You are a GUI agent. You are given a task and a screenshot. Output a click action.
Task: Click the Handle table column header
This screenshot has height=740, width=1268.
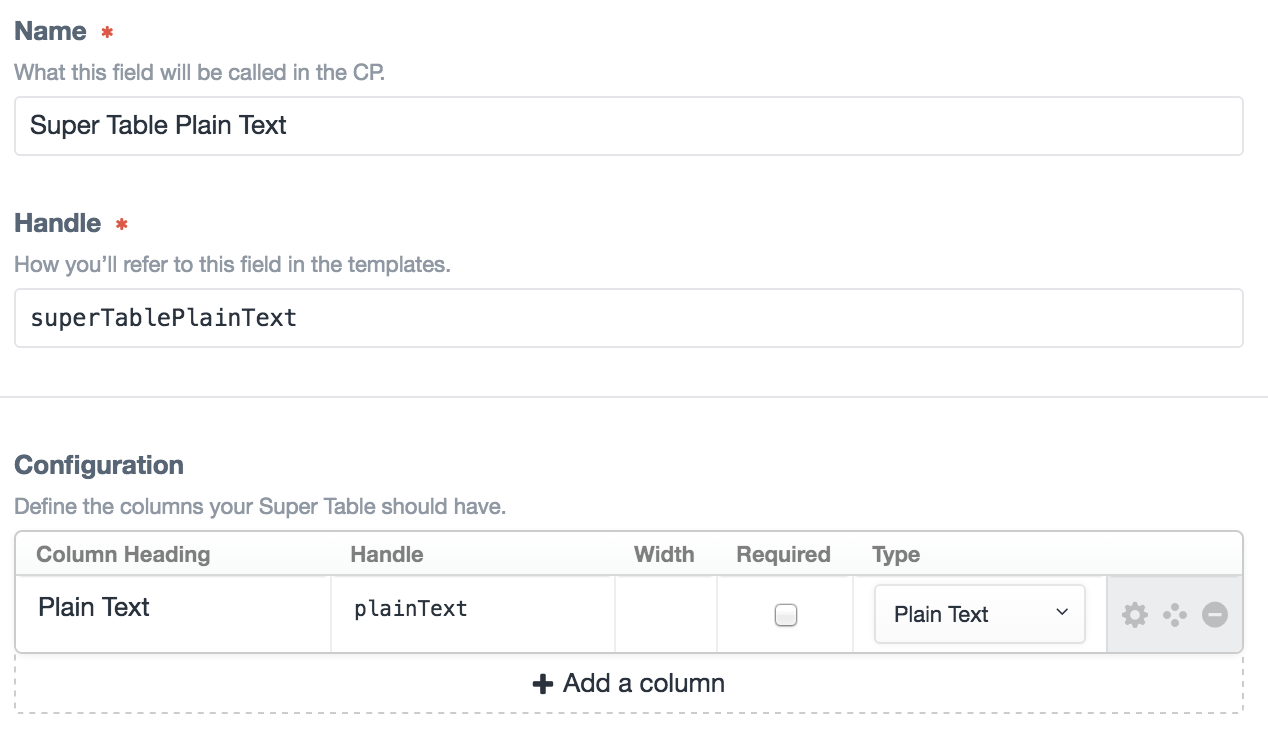point(386,554)
